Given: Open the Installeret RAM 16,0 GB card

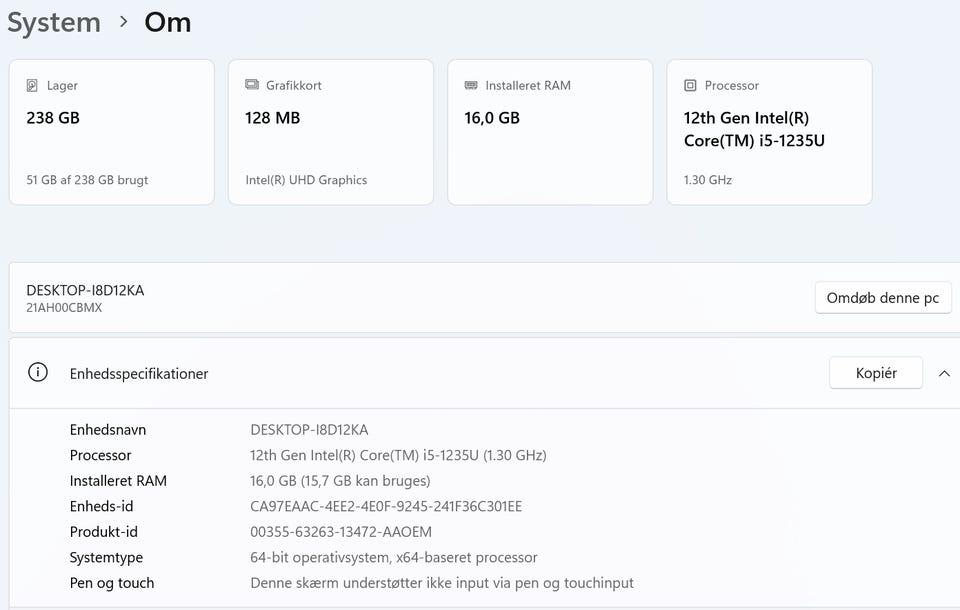Looking at the screenshot, I should click(550, 132).
